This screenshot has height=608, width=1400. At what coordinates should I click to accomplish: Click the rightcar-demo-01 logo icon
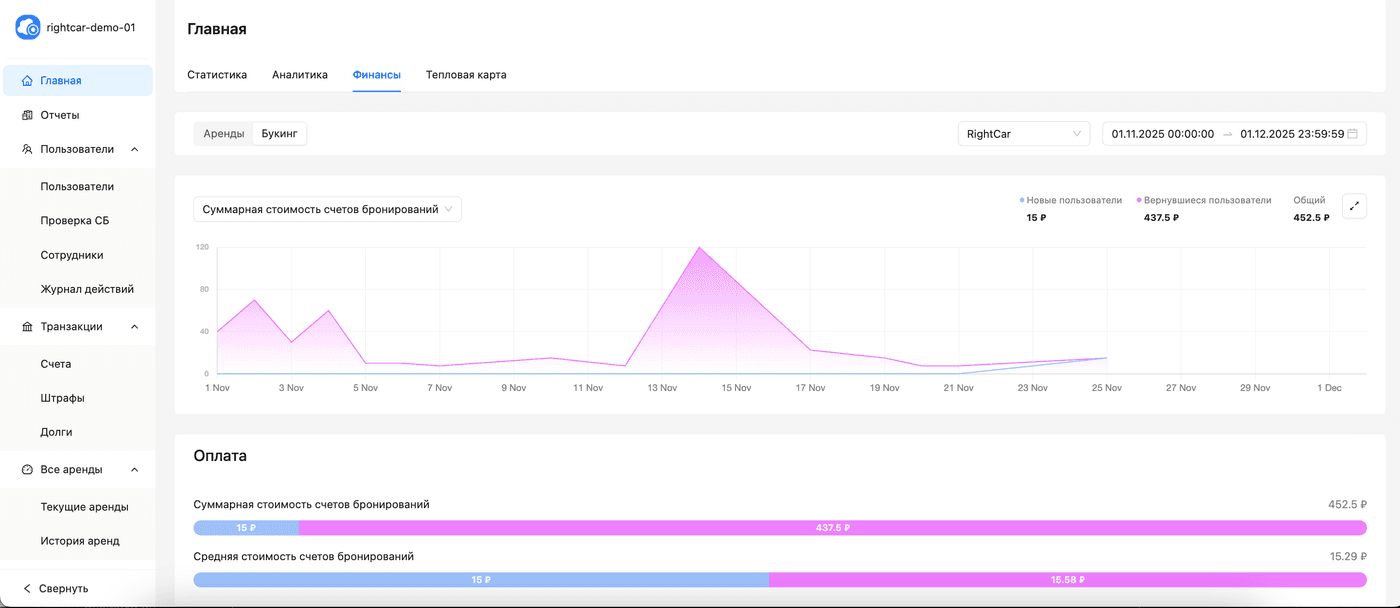pyautogui.click(x=28, y=27)
